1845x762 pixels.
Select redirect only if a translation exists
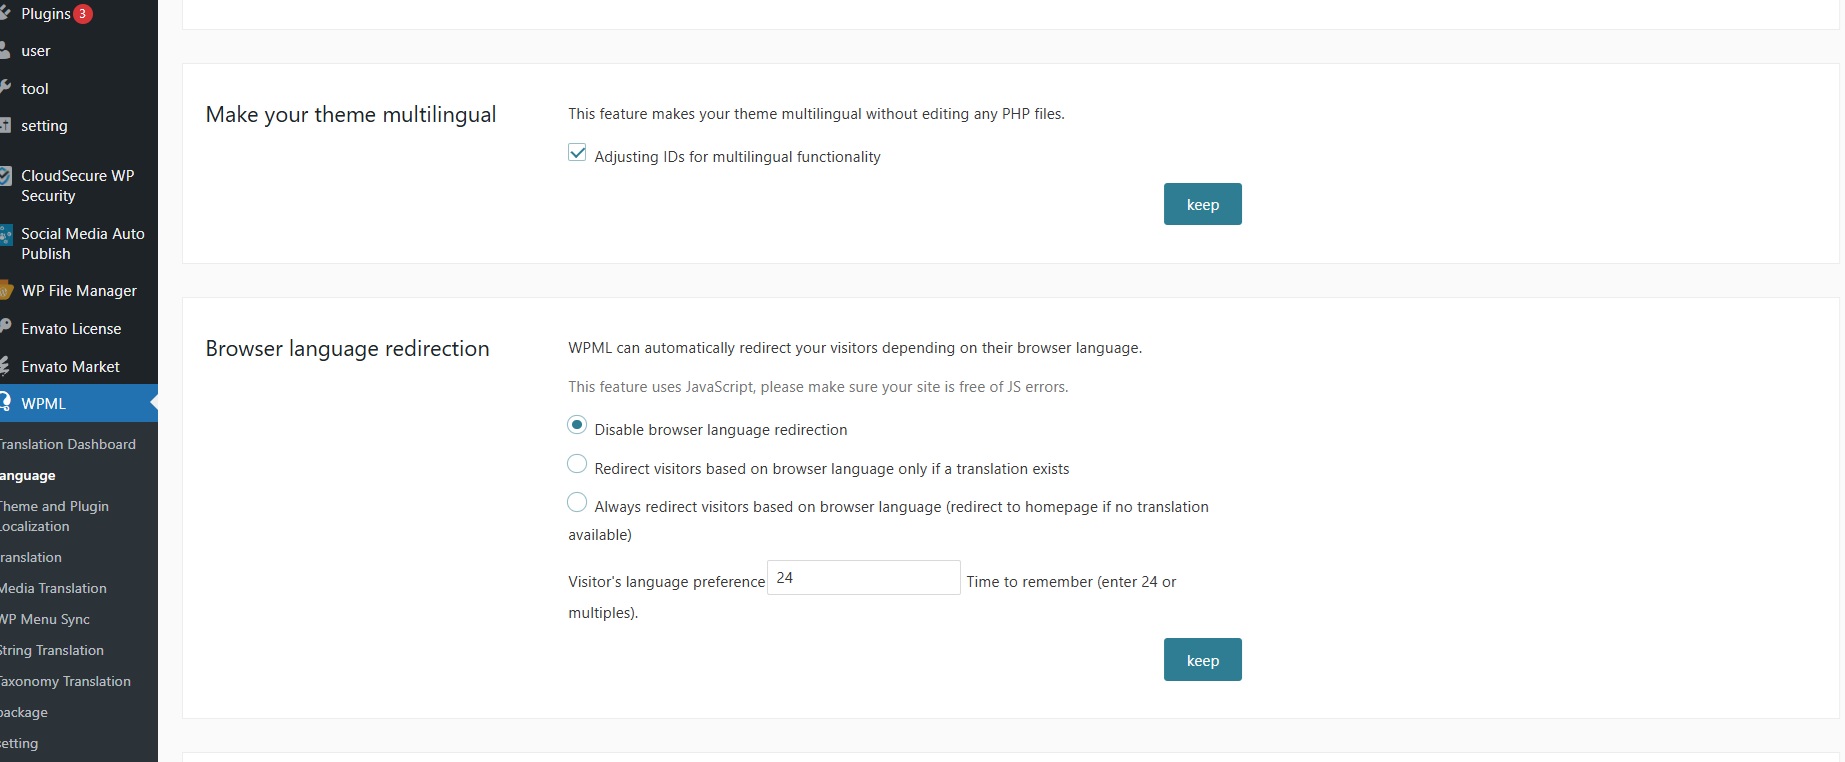tap(577, 464)
